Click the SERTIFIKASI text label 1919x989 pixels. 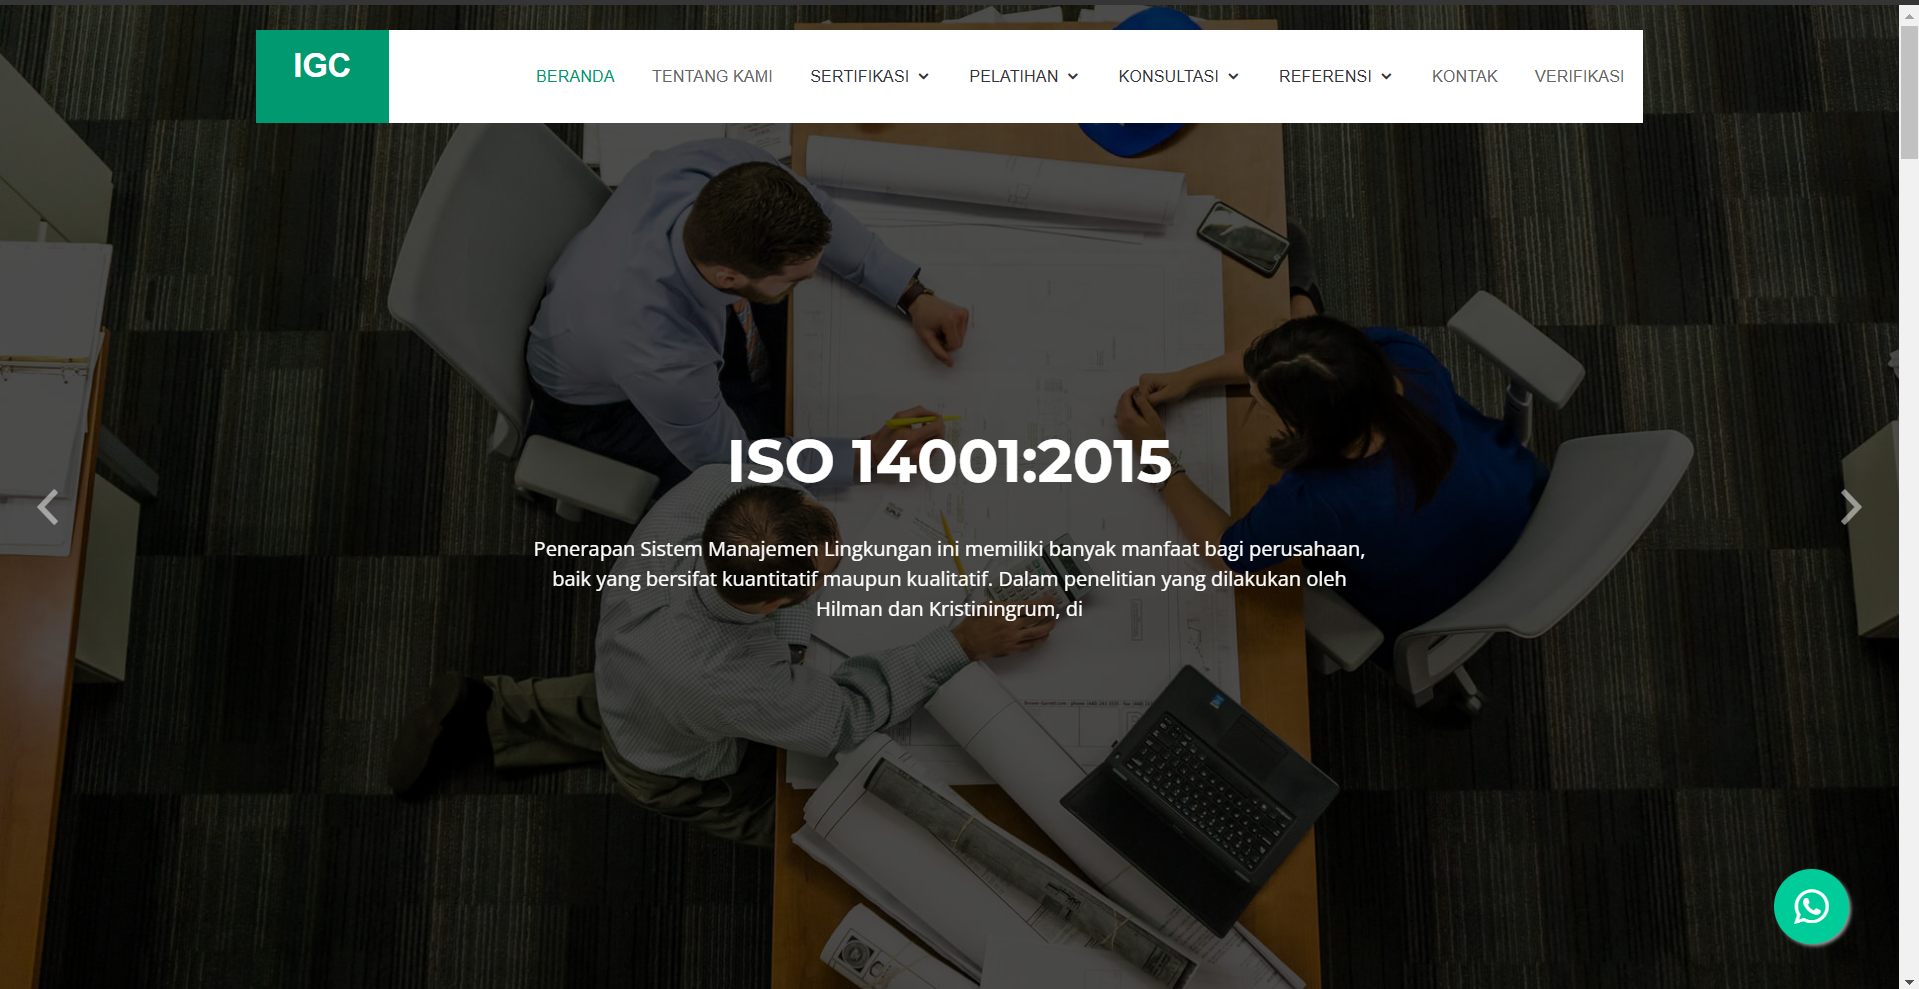[859, 77]
